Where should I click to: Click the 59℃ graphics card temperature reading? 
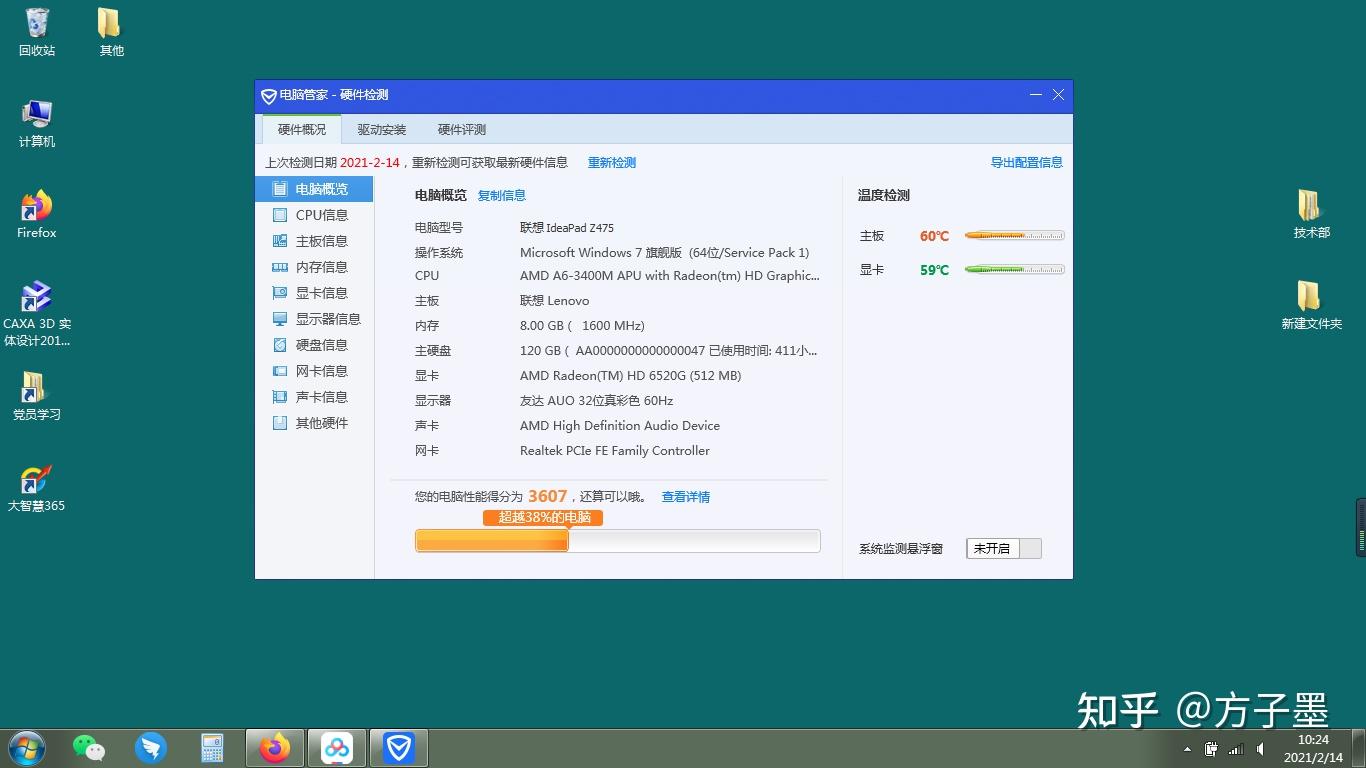pos(935,270)
